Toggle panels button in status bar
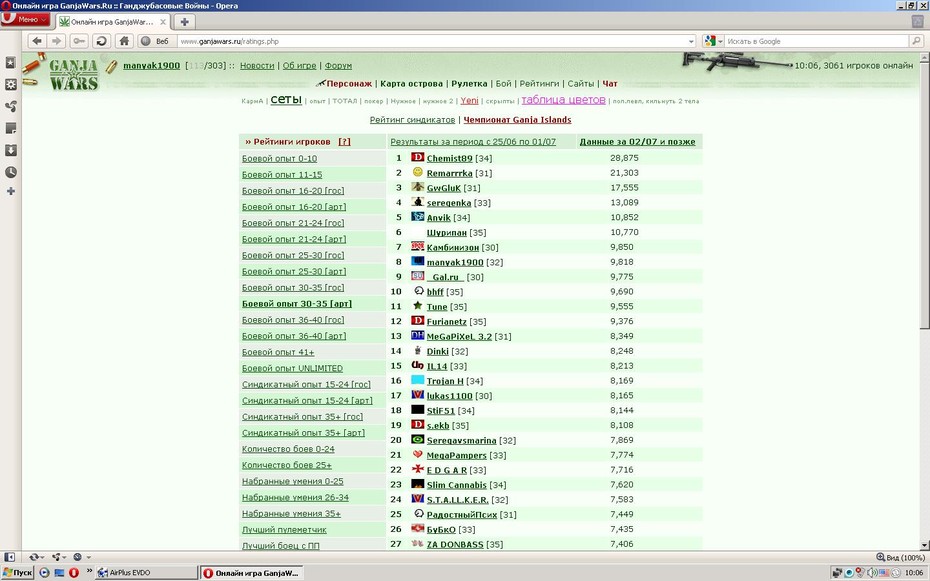The image size is (930, 581). tap(9, 557)
